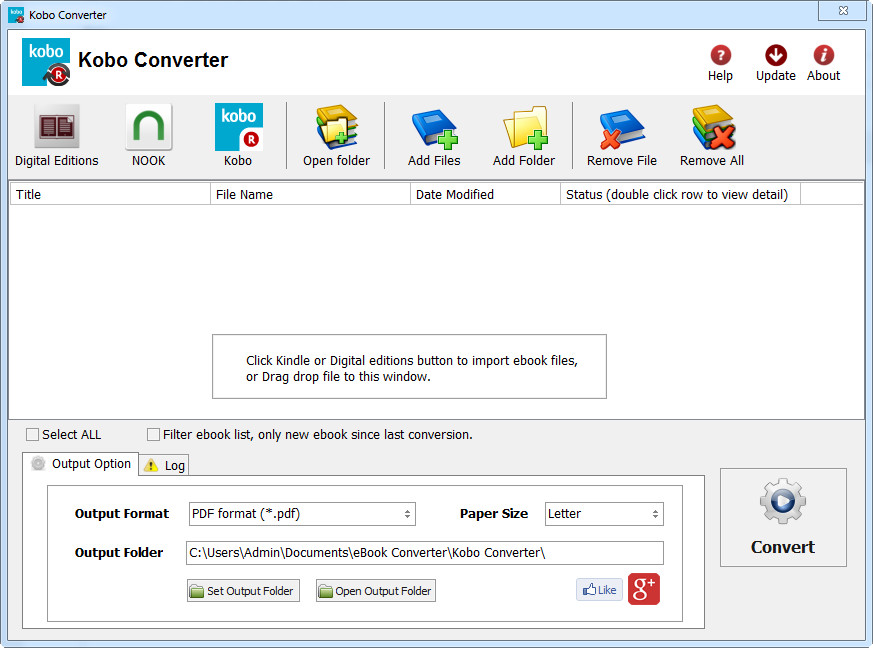Remove the selected file
The image size is (873, 648).
click(621, 135)
